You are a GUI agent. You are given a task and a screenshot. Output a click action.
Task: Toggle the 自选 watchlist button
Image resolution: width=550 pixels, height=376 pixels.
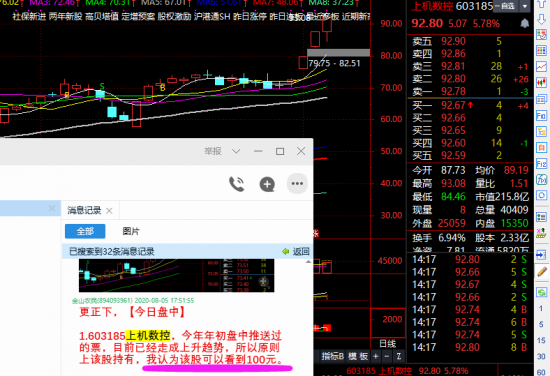[506, 6]
